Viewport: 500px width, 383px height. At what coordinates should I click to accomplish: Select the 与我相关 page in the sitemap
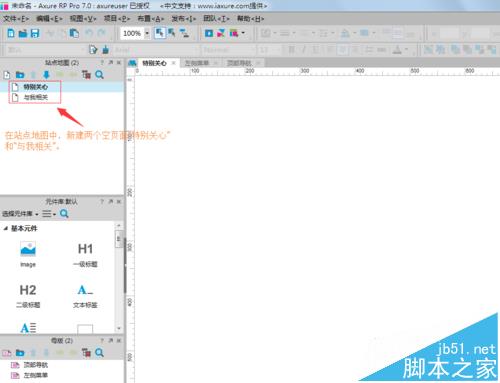(35, 97)
